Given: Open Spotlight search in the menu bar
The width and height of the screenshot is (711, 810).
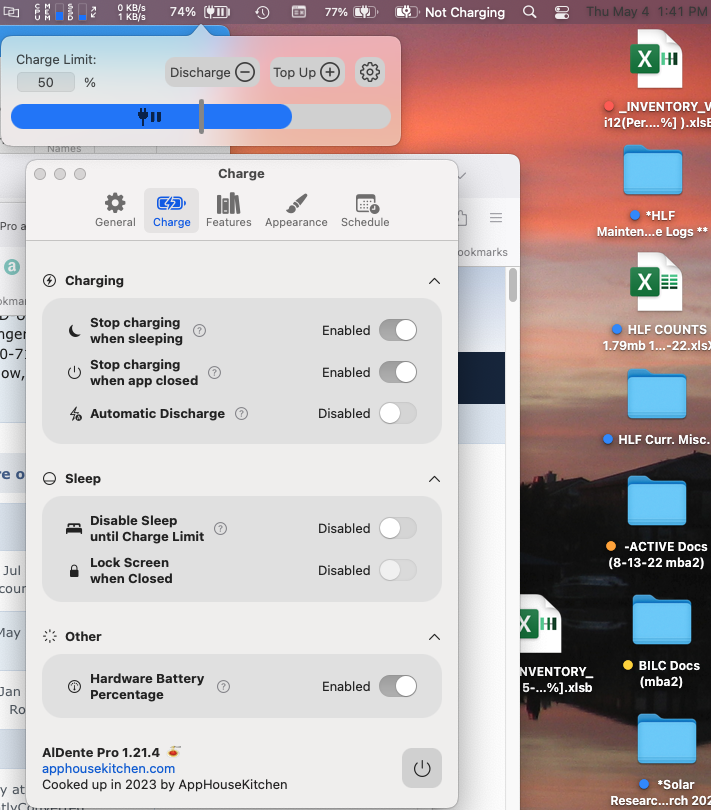Looking at the screenshot, I should click(x=529, y=12).
